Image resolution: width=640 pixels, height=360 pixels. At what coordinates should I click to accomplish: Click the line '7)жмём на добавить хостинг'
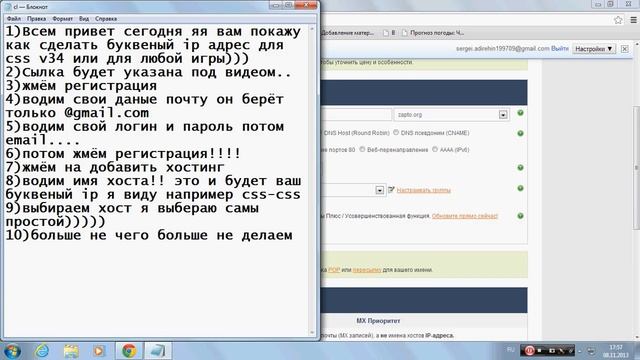click(x=115, y=167)
